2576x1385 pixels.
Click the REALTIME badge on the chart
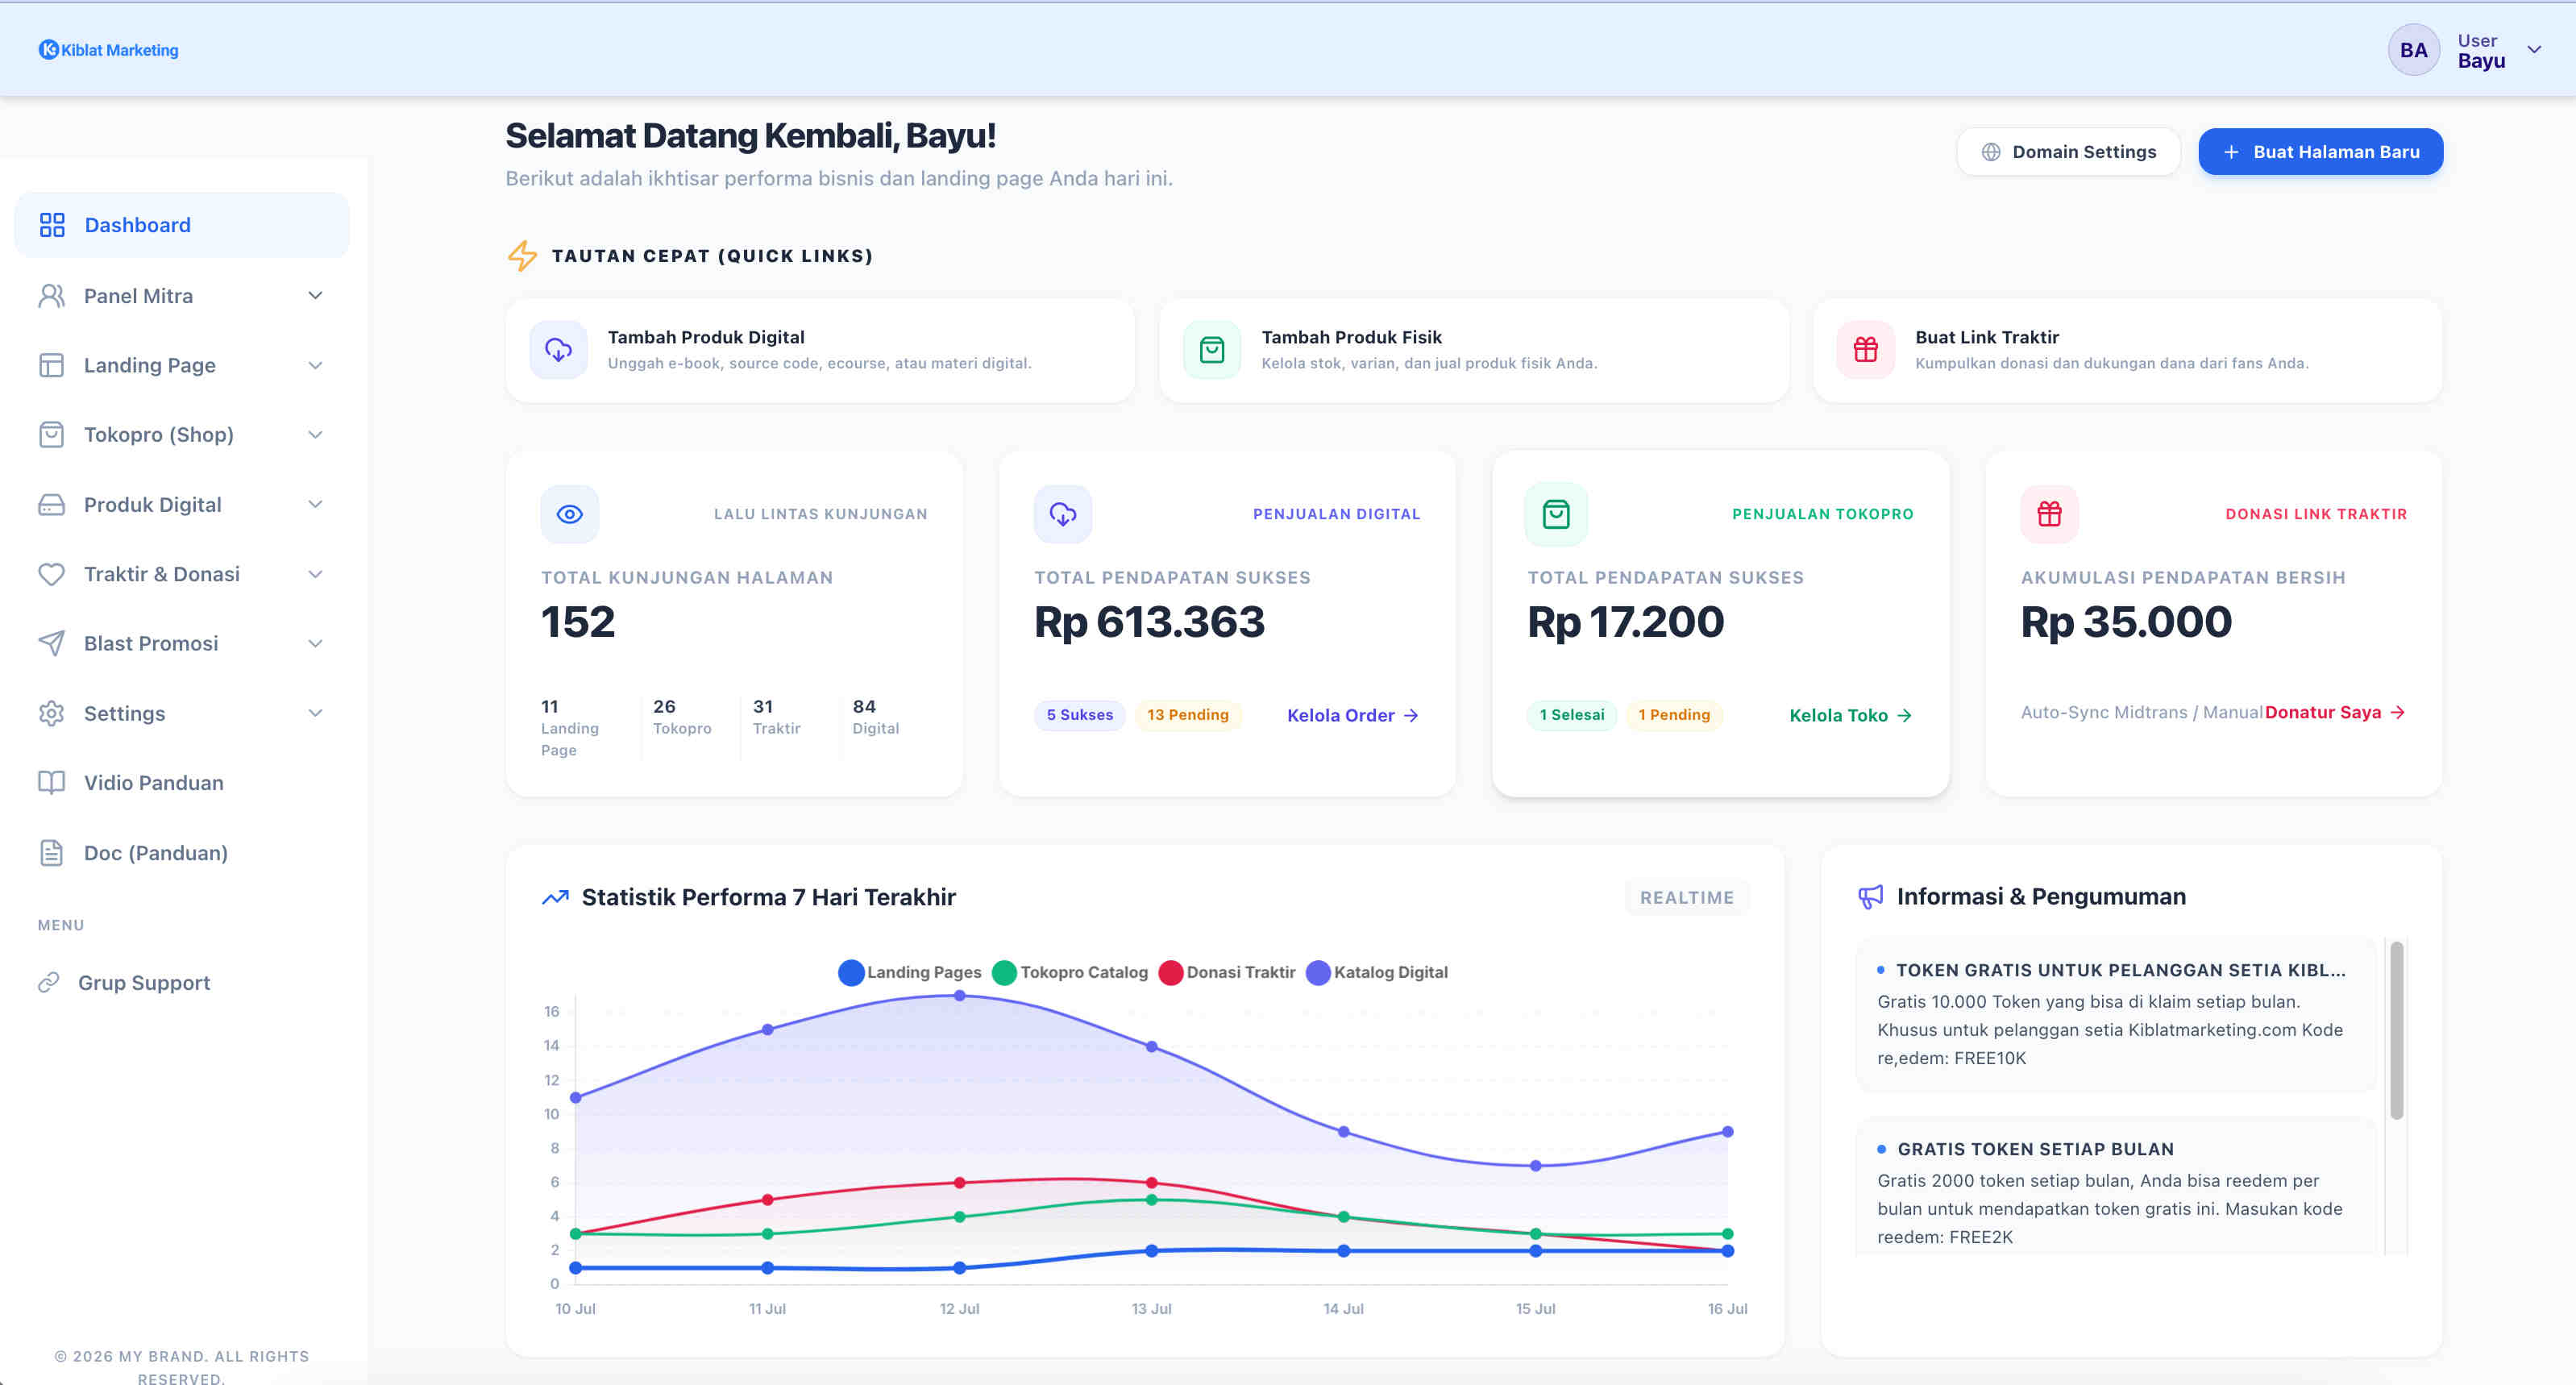coord(1687,898)
